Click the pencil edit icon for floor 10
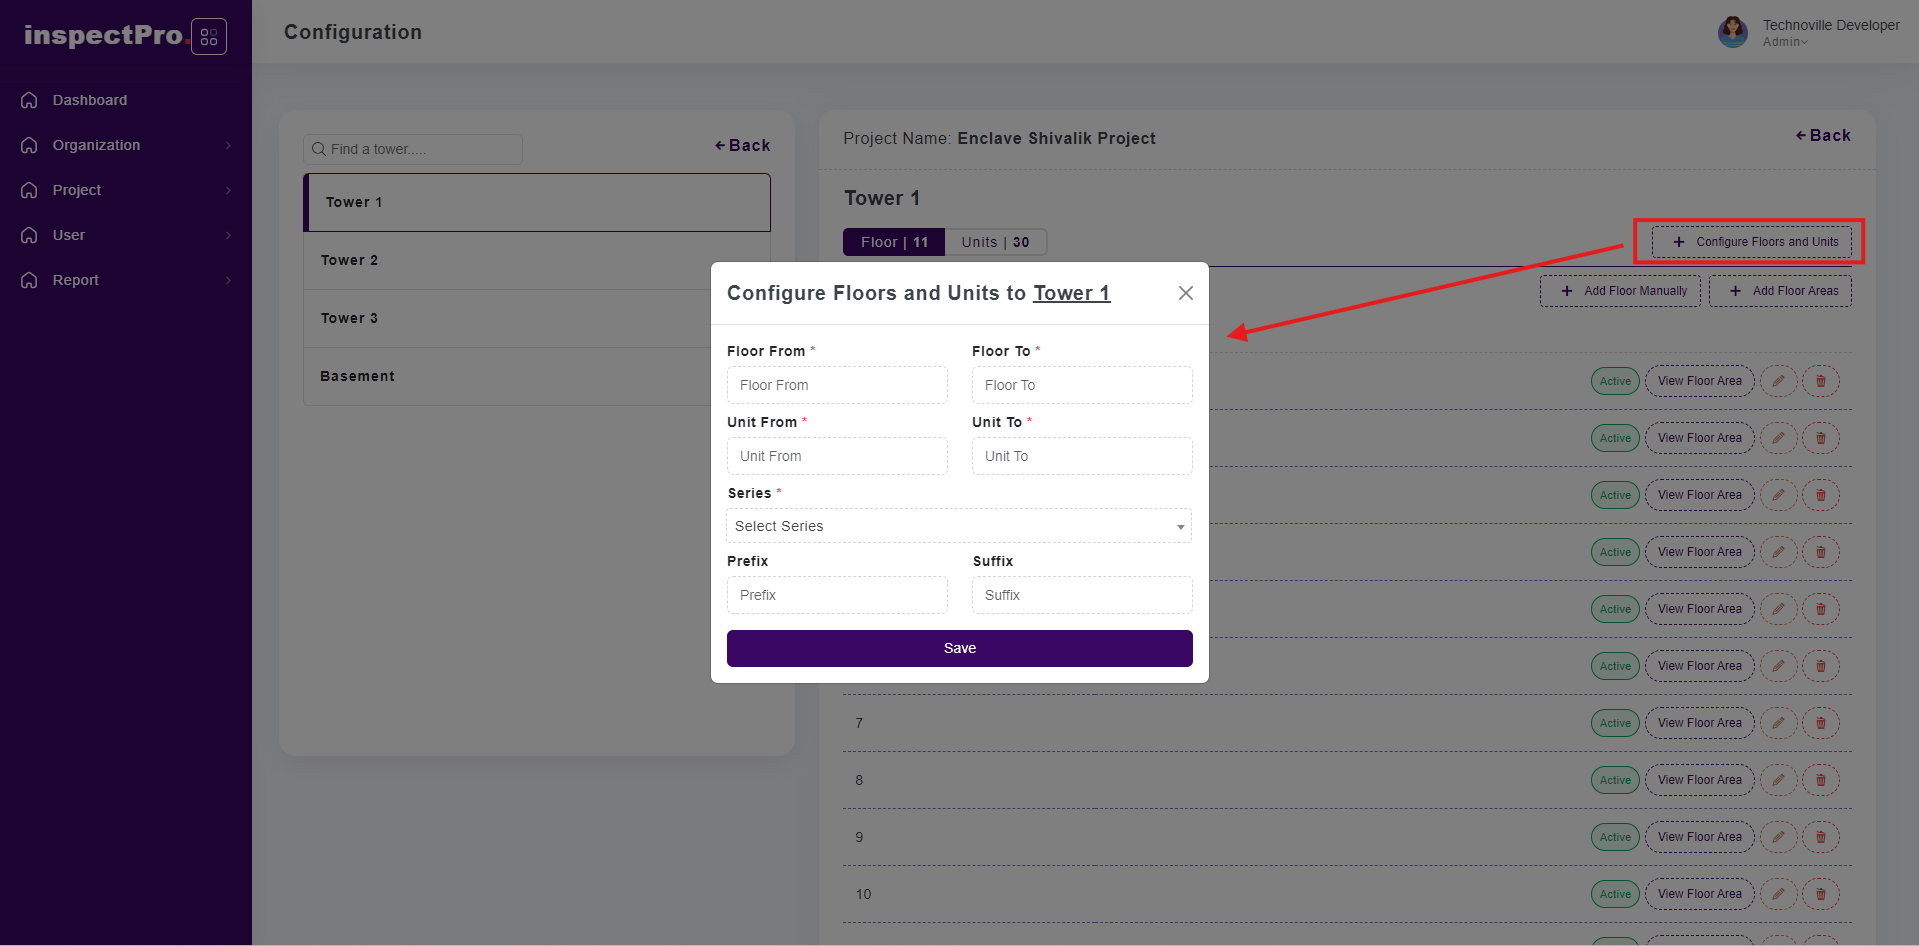Image resolution: width=1919 pixels, height=946 pixels. coord(1778,894)
